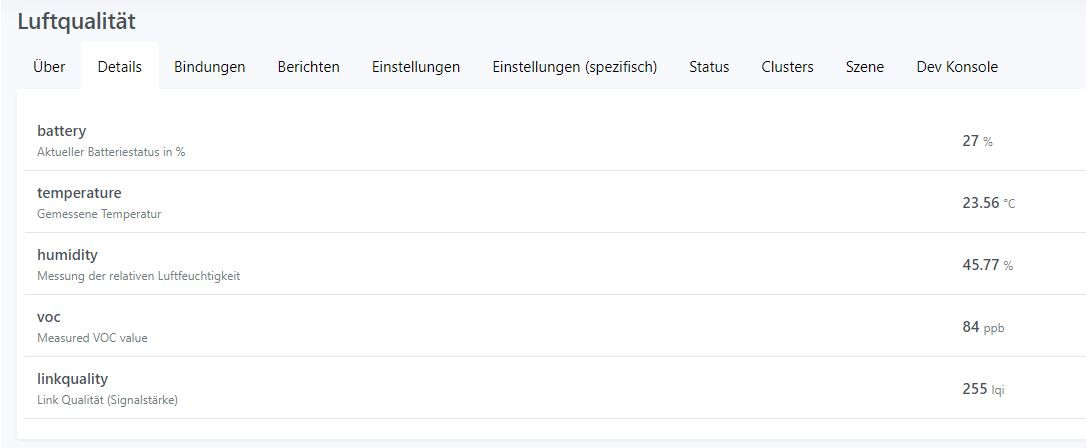This screenshot has height=448, width=1086.
Task: Open the Über tab
Action: coord(49,67)
